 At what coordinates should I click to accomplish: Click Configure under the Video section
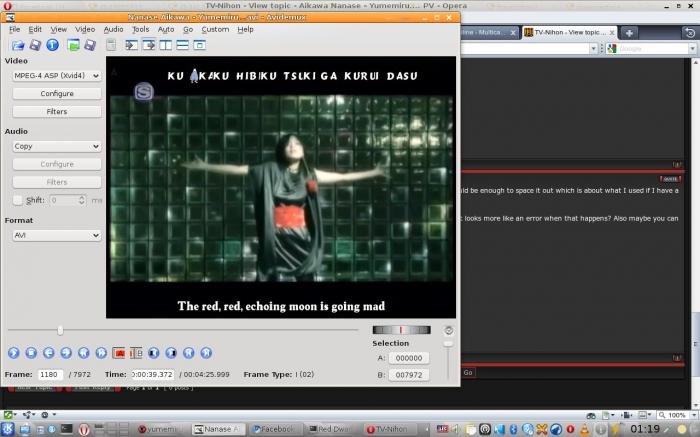coord(57,94)
